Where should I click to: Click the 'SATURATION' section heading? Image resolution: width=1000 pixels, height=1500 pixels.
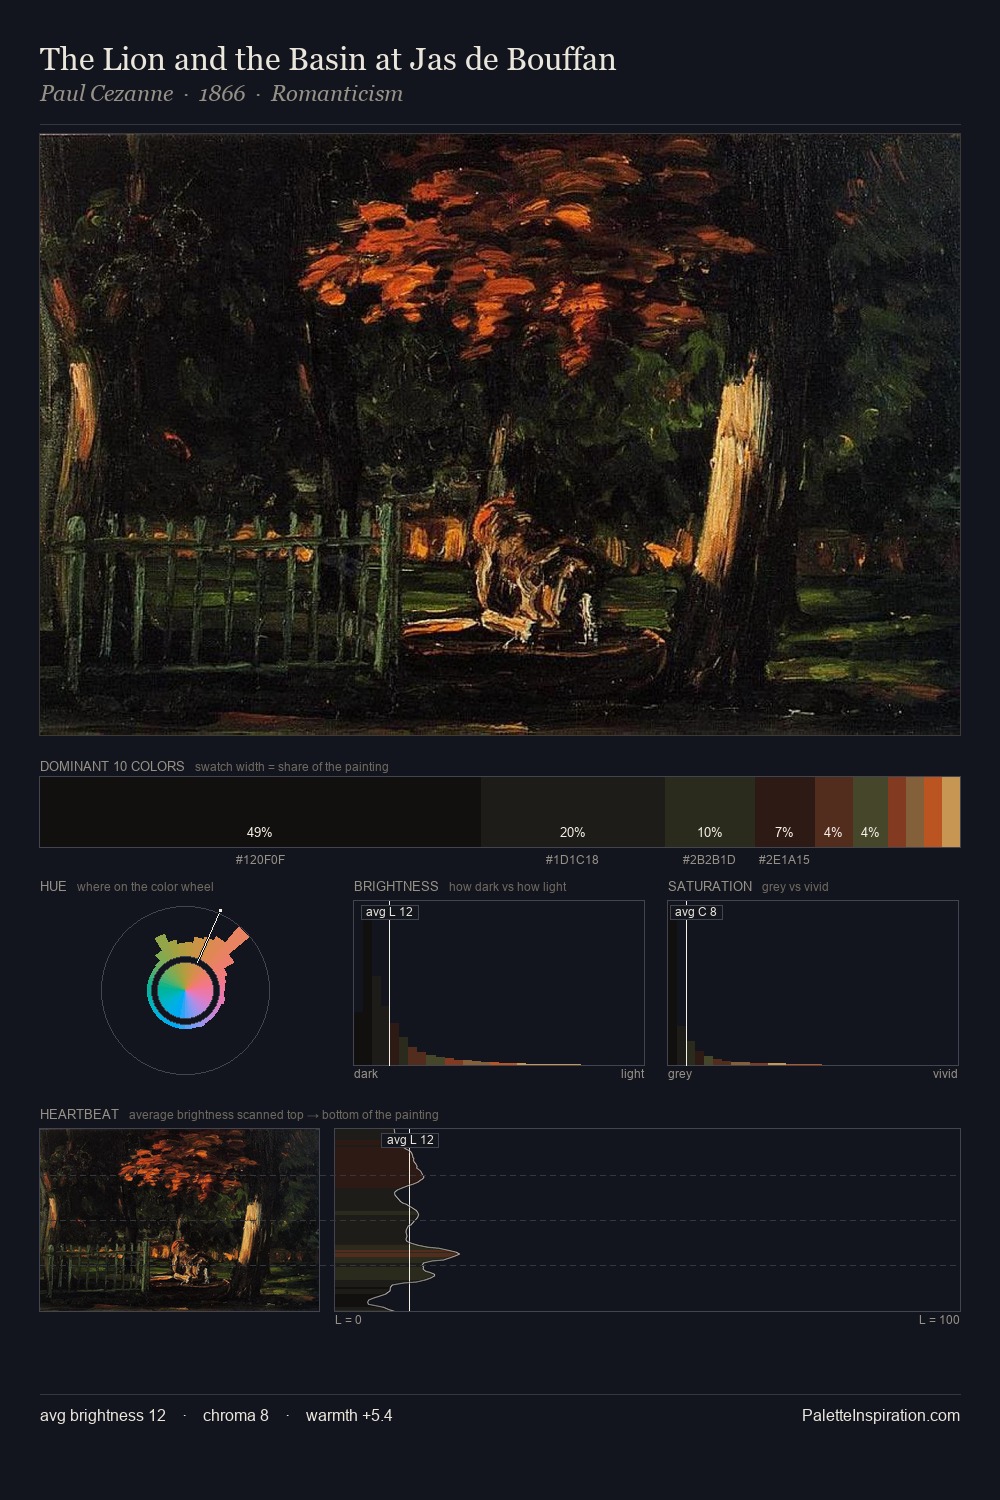(x=710, y=886)
